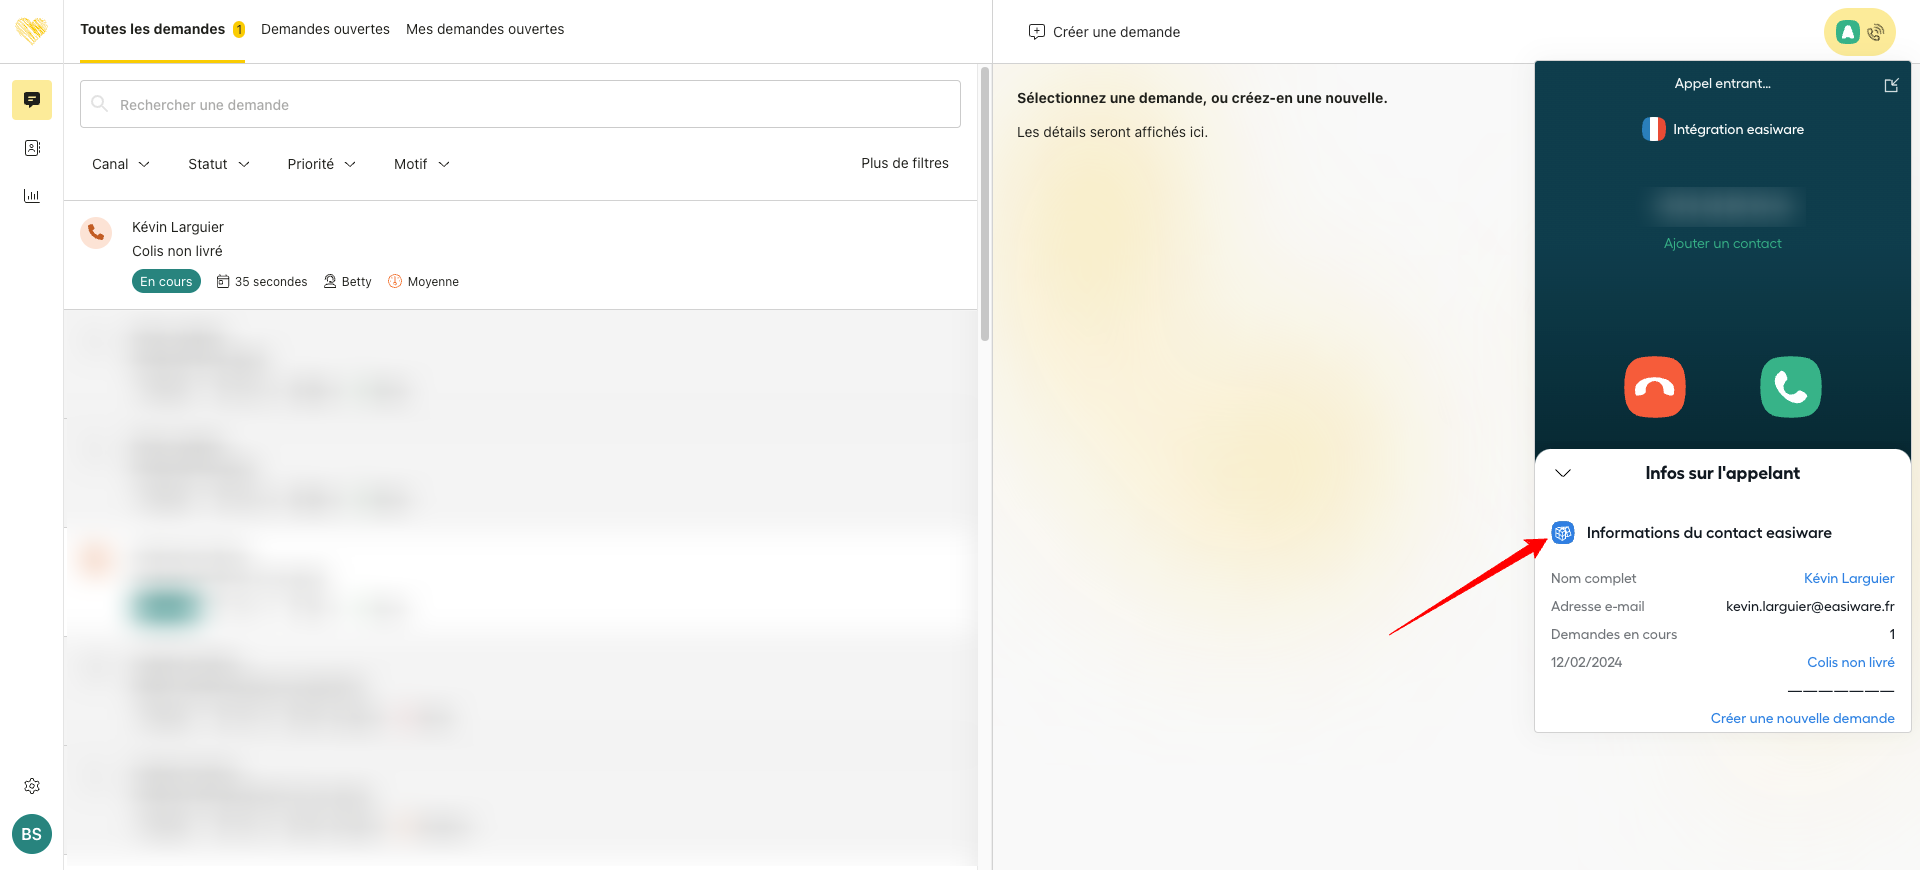
Task: Open the requests inbox sidebar icon
Action: 32,100
